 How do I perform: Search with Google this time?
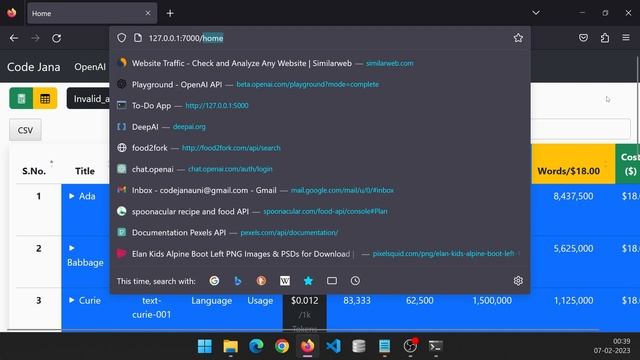click(x=214, y=281)
